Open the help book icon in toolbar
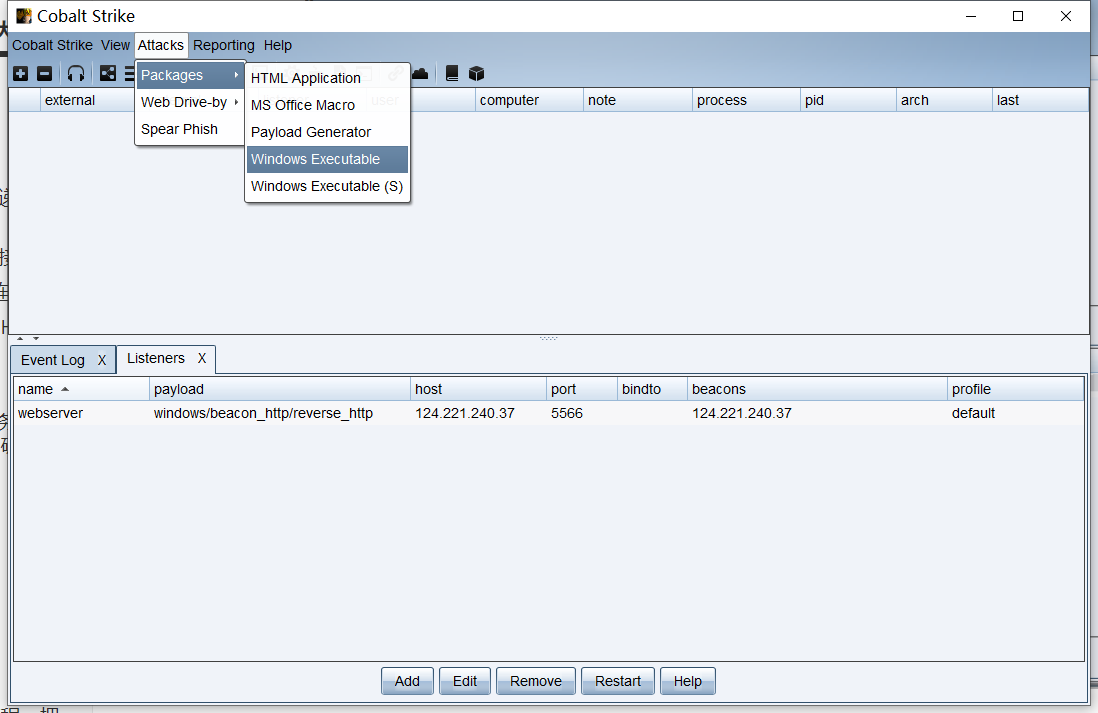The image size is (1098, 713). (x=452, y=74)
